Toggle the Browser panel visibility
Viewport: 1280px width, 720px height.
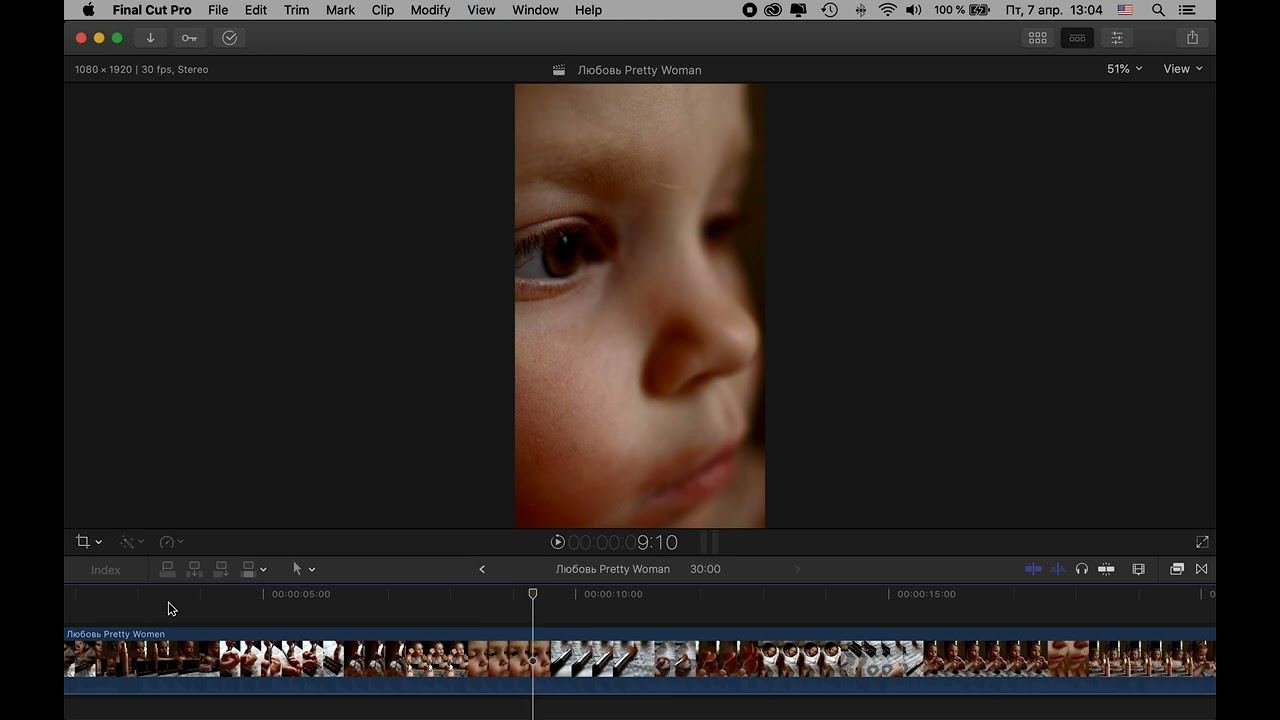pos(1038,38)
